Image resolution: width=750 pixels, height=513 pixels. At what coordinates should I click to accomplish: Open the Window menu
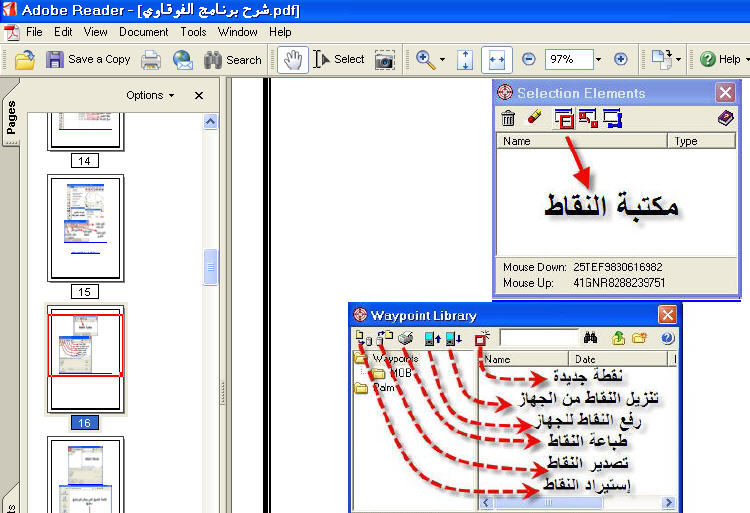tap(237, 32)
